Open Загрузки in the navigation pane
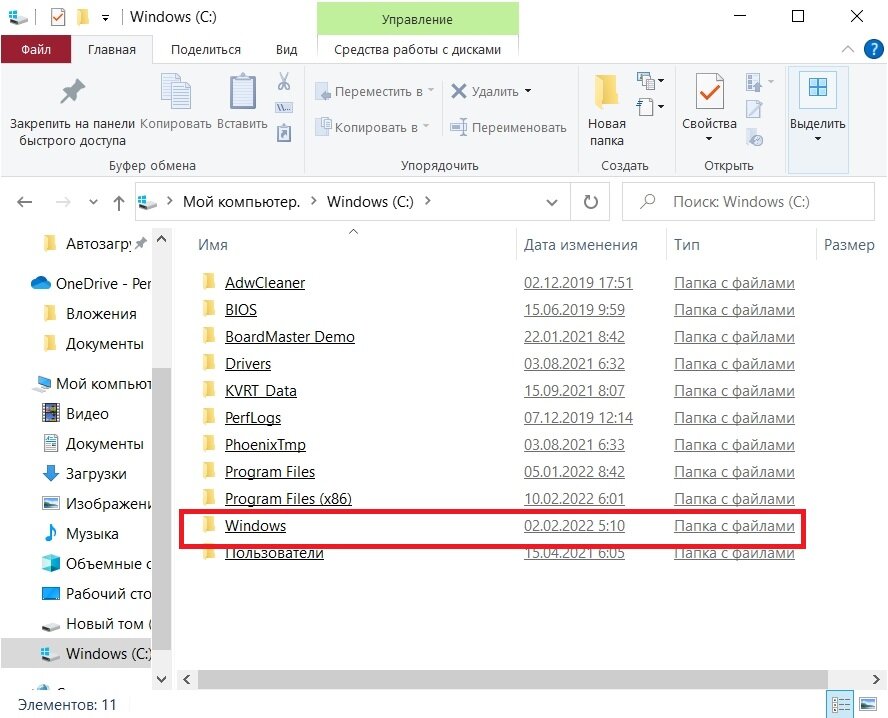This screenshot has width=888, height=718. tap(85, 473)
